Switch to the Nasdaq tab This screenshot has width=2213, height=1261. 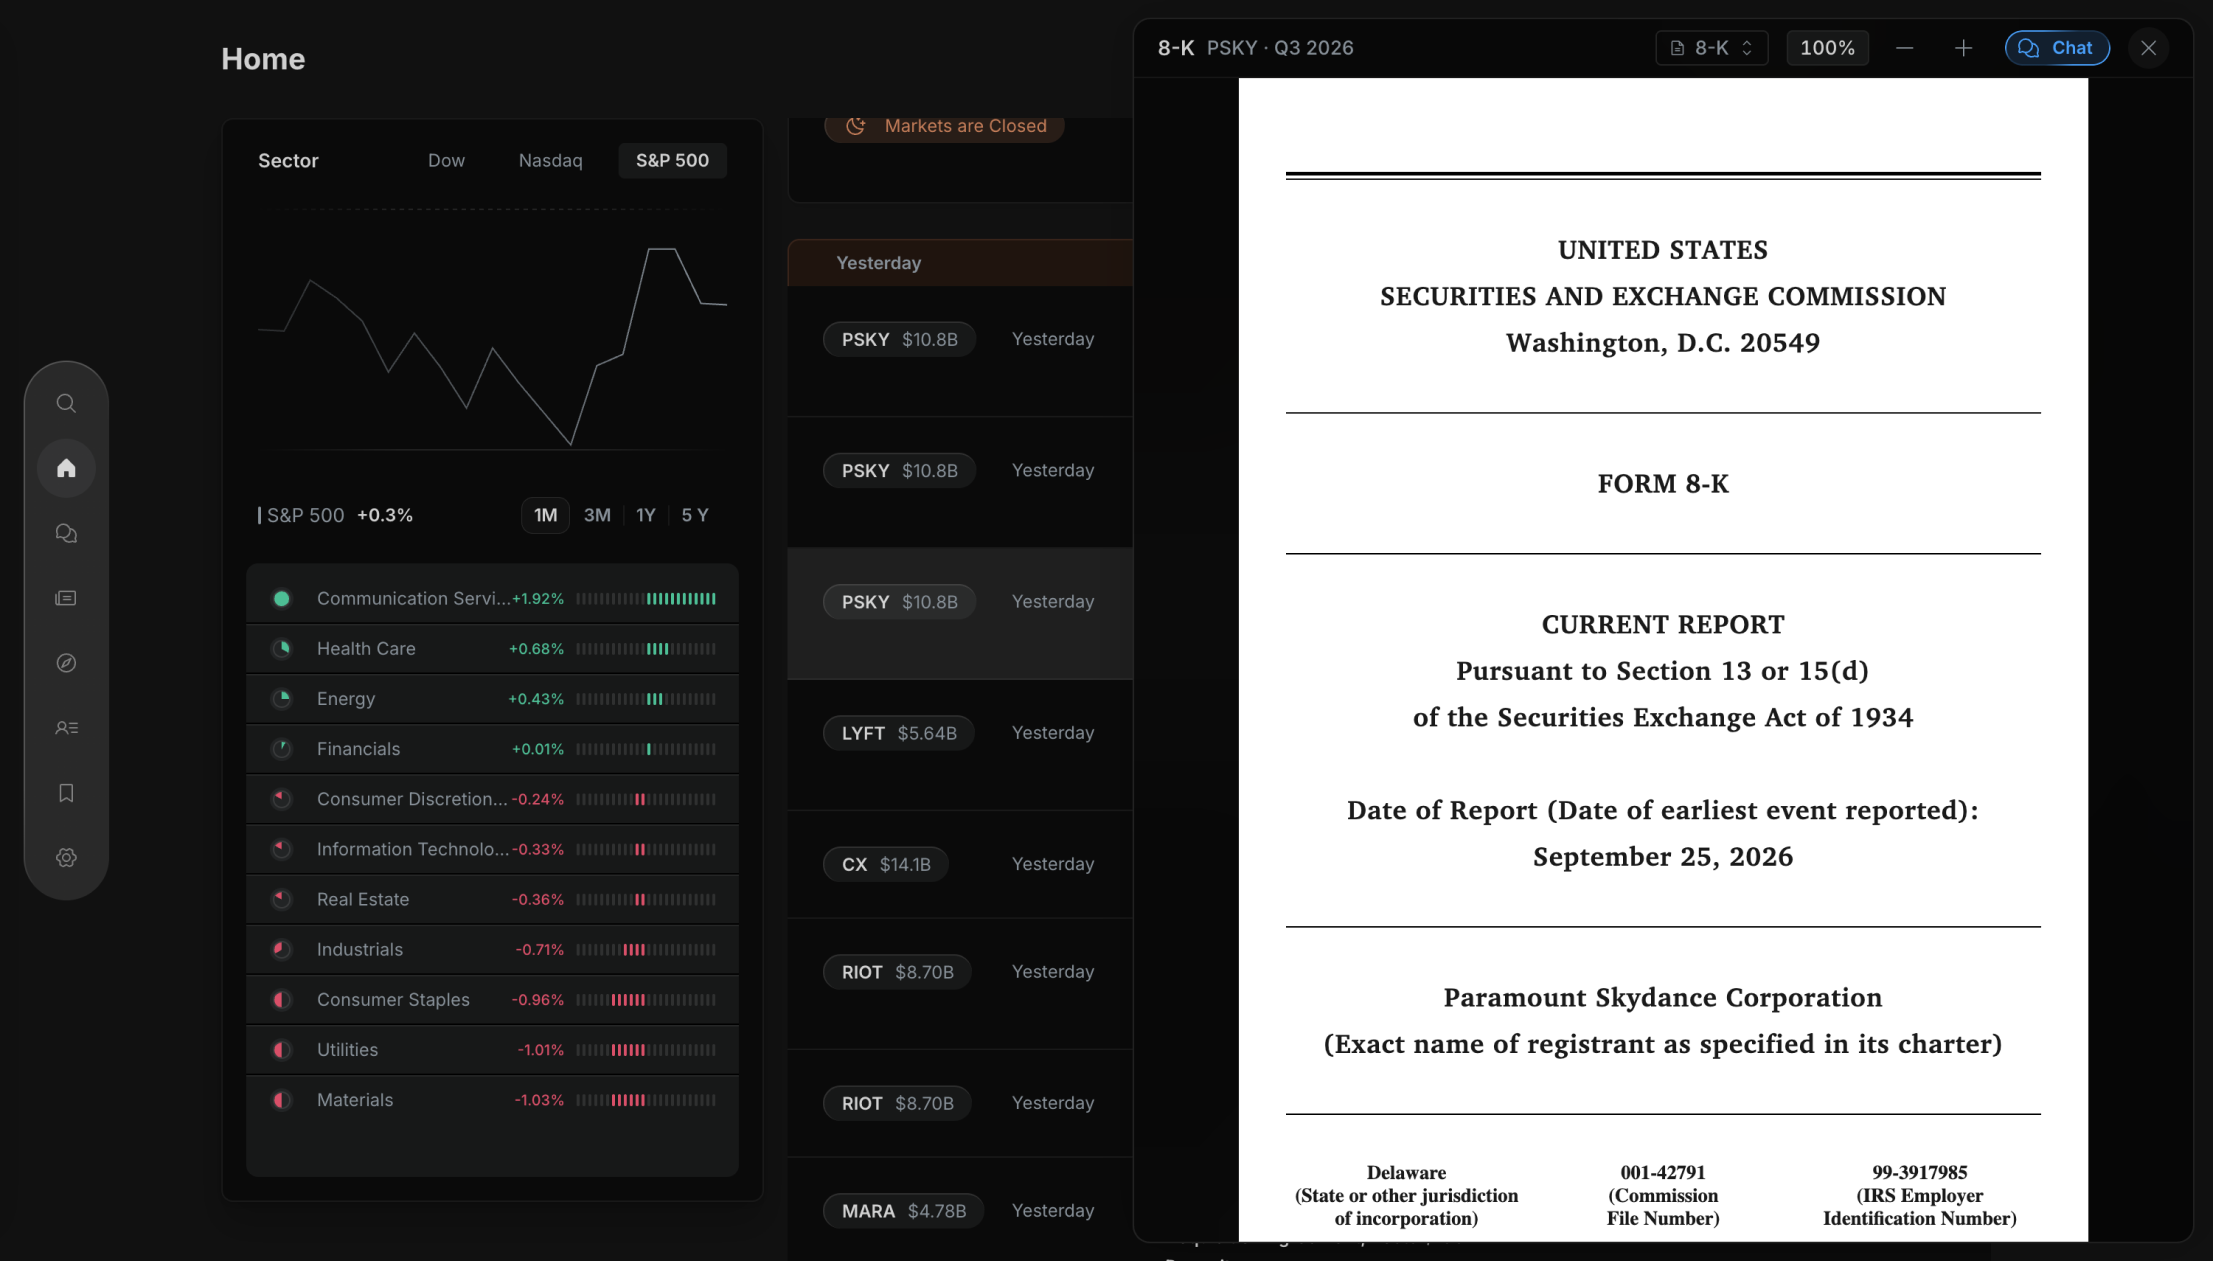(550, 161)
